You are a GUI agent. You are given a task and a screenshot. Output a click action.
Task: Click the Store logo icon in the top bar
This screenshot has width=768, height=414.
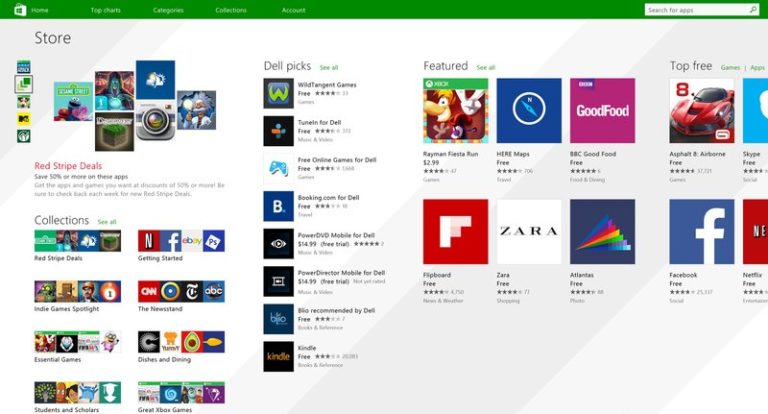[20, 10]
